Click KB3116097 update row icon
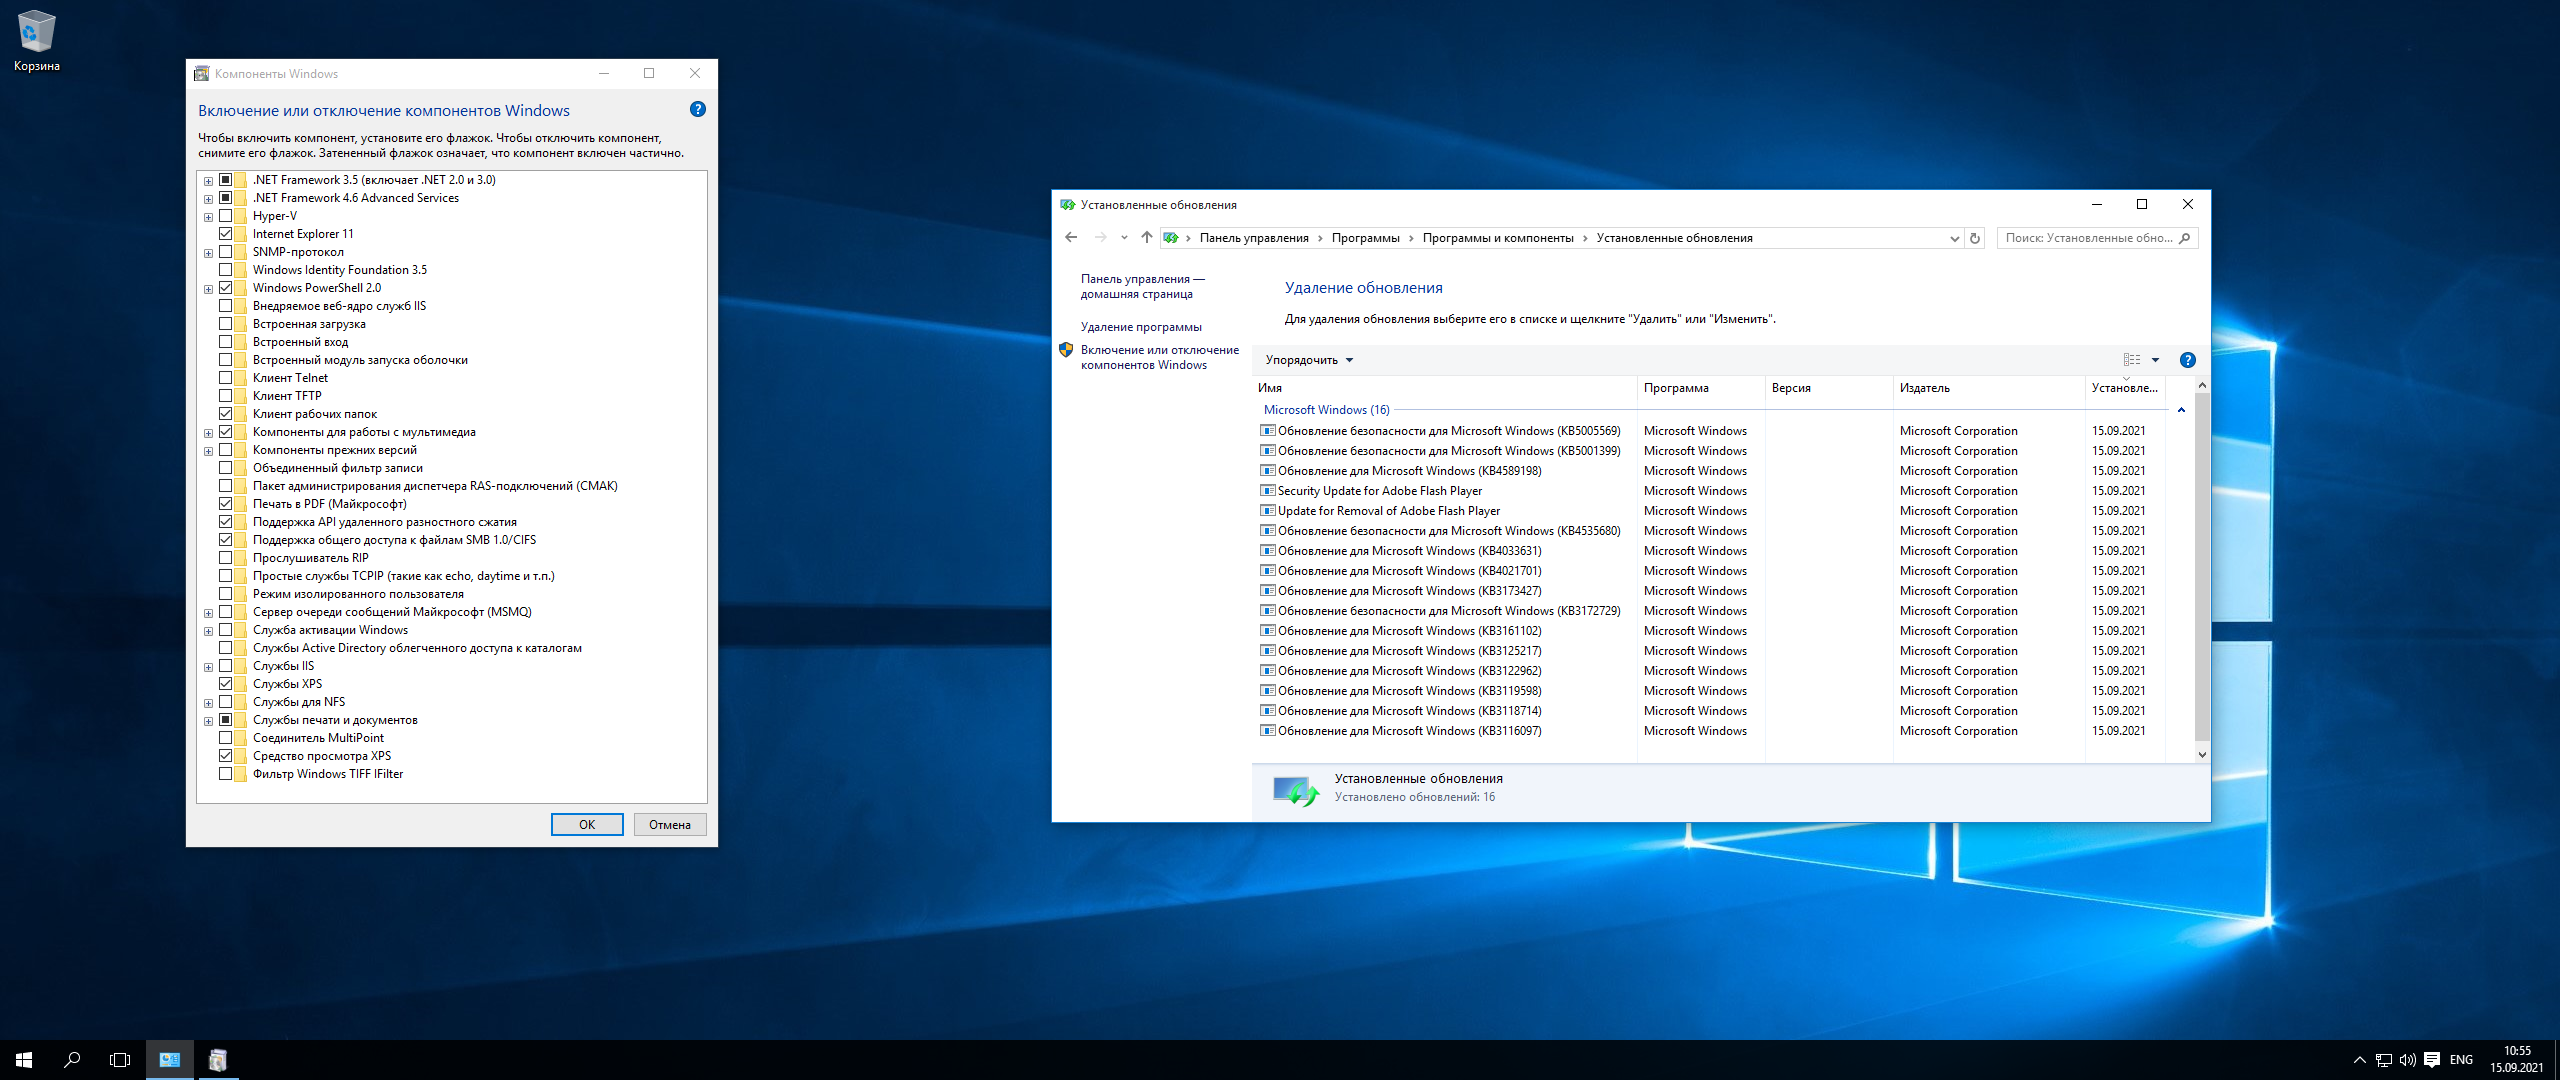2560x1080 pixels. [1267, 731]
